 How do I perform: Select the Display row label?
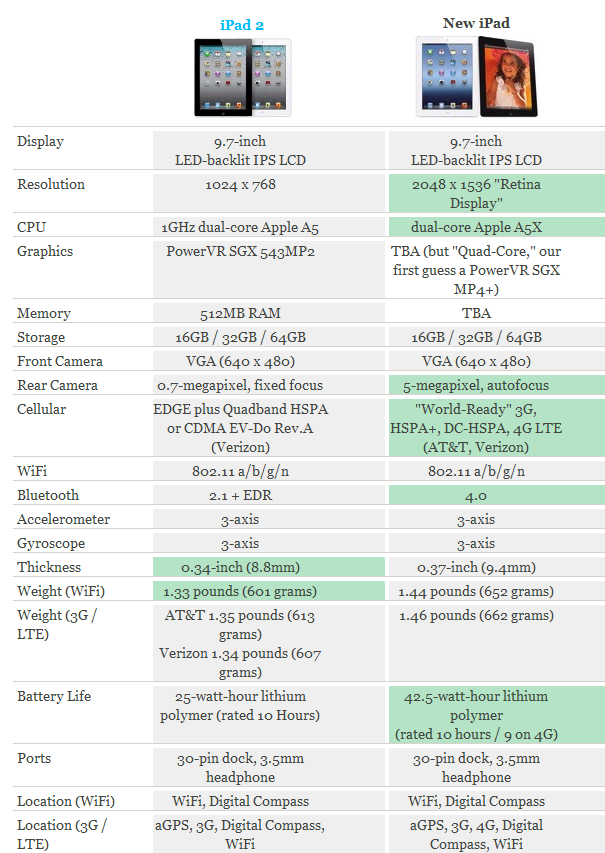tap(40, 141)
